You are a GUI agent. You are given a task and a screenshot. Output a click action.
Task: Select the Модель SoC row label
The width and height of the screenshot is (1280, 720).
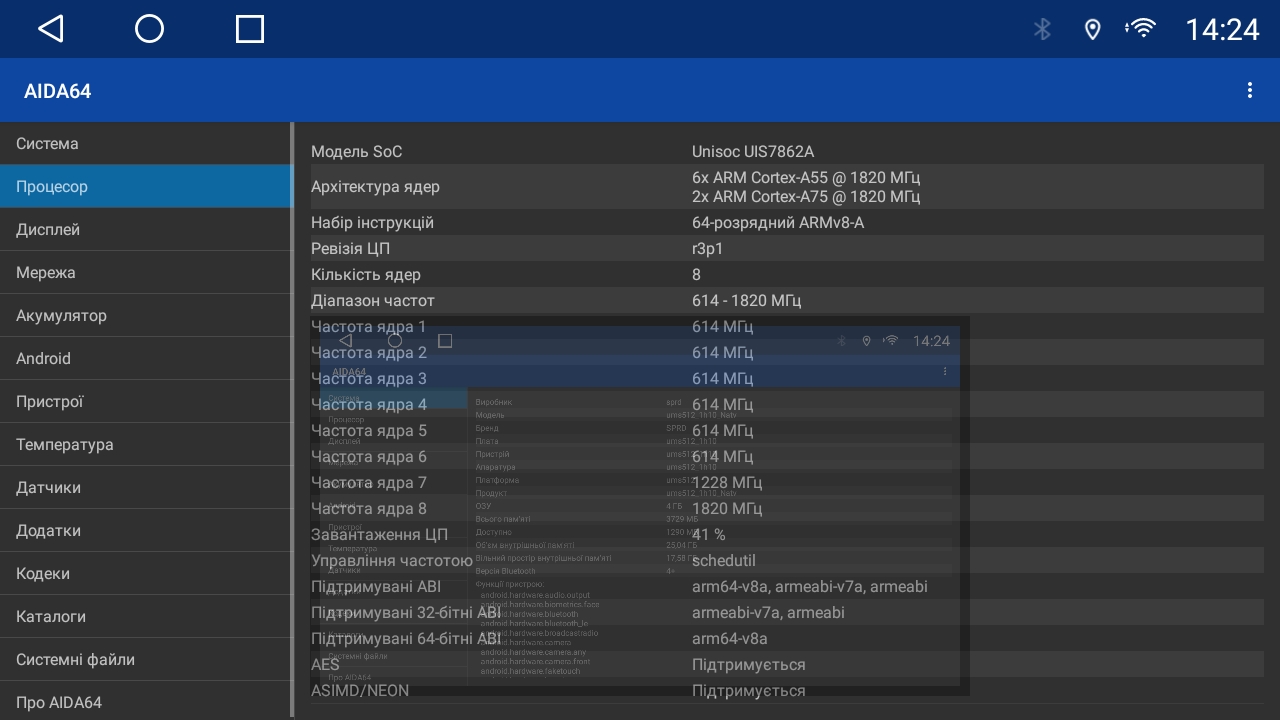(x=356, y=152)
